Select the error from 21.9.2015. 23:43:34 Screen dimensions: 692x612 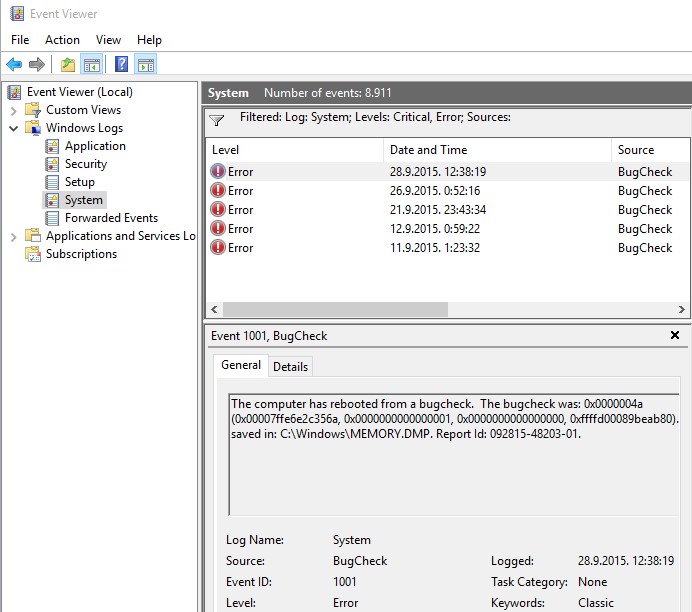437,210
